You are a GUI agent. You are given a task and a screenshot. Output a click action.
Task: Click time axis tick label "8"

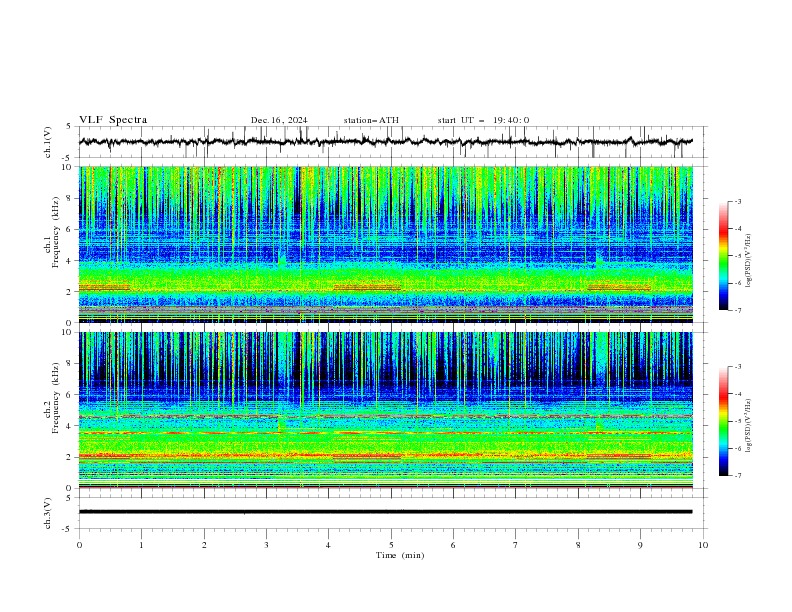pyautogui.click(x=578, y=545)
